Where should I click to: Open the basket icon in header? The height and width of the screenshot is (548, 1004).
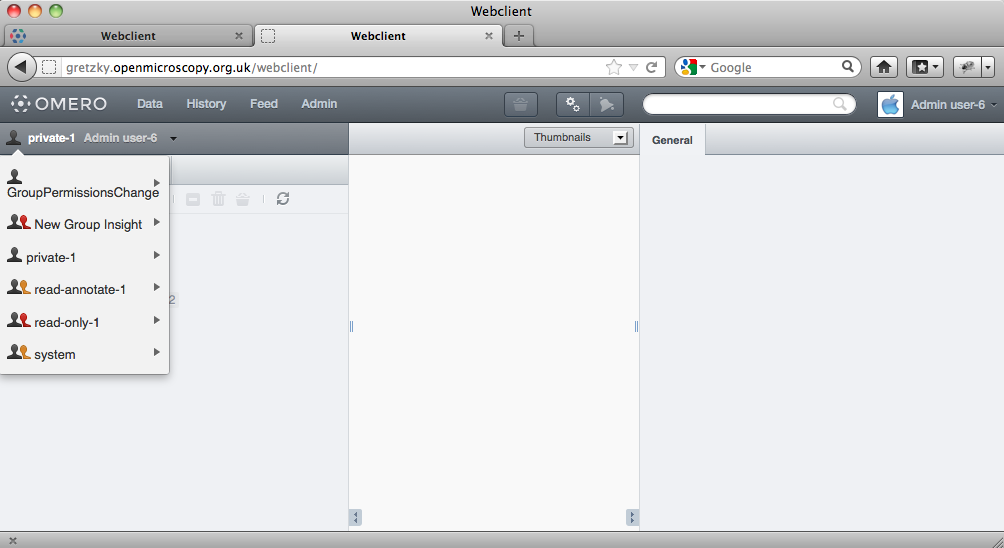[521, 104]
